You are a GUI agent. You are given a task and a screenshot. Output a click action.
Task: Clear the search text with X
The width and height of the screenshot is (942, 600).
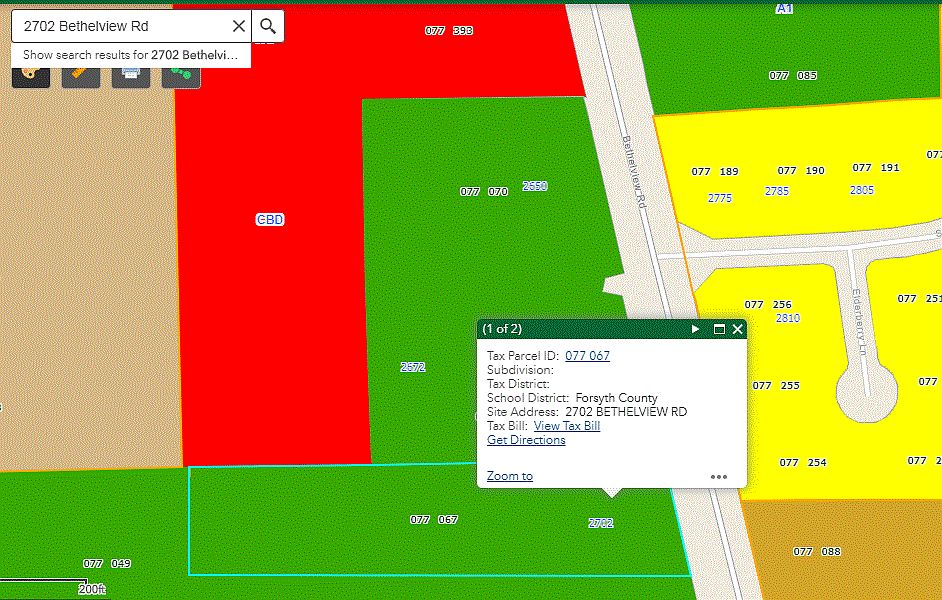(x=238, y=27)
